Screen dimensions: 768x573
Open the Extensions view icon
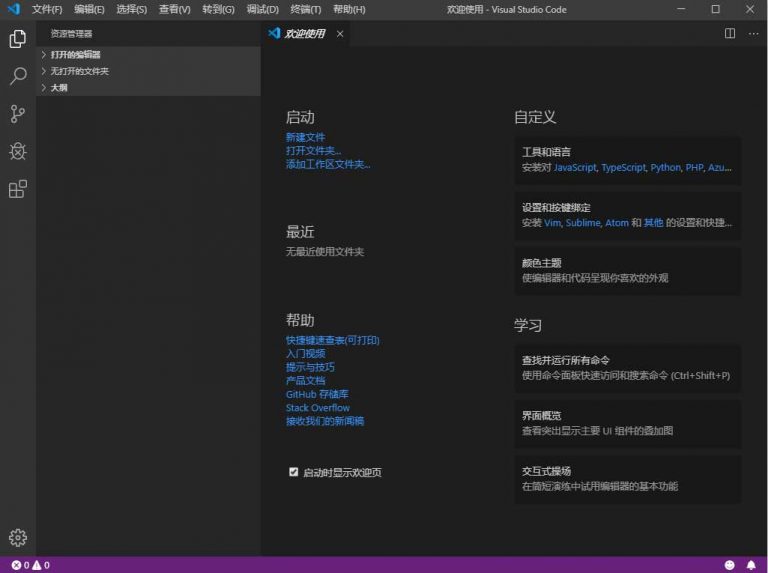tap(18, 189)
